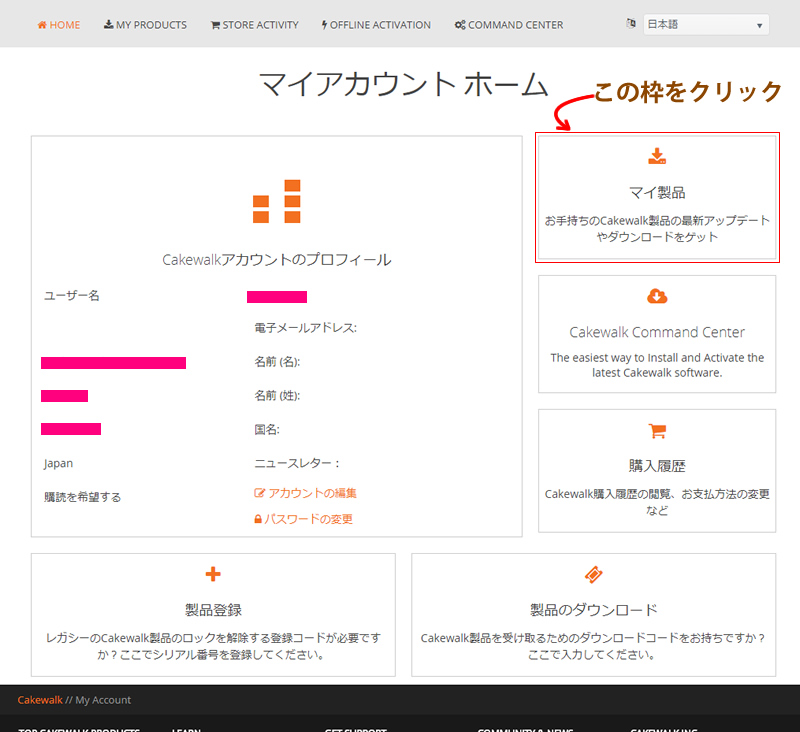The height and width of the screenshot is (732, 800).
Task: Open STORE ACTIVITY in the navbar
Action: (255, 25)
